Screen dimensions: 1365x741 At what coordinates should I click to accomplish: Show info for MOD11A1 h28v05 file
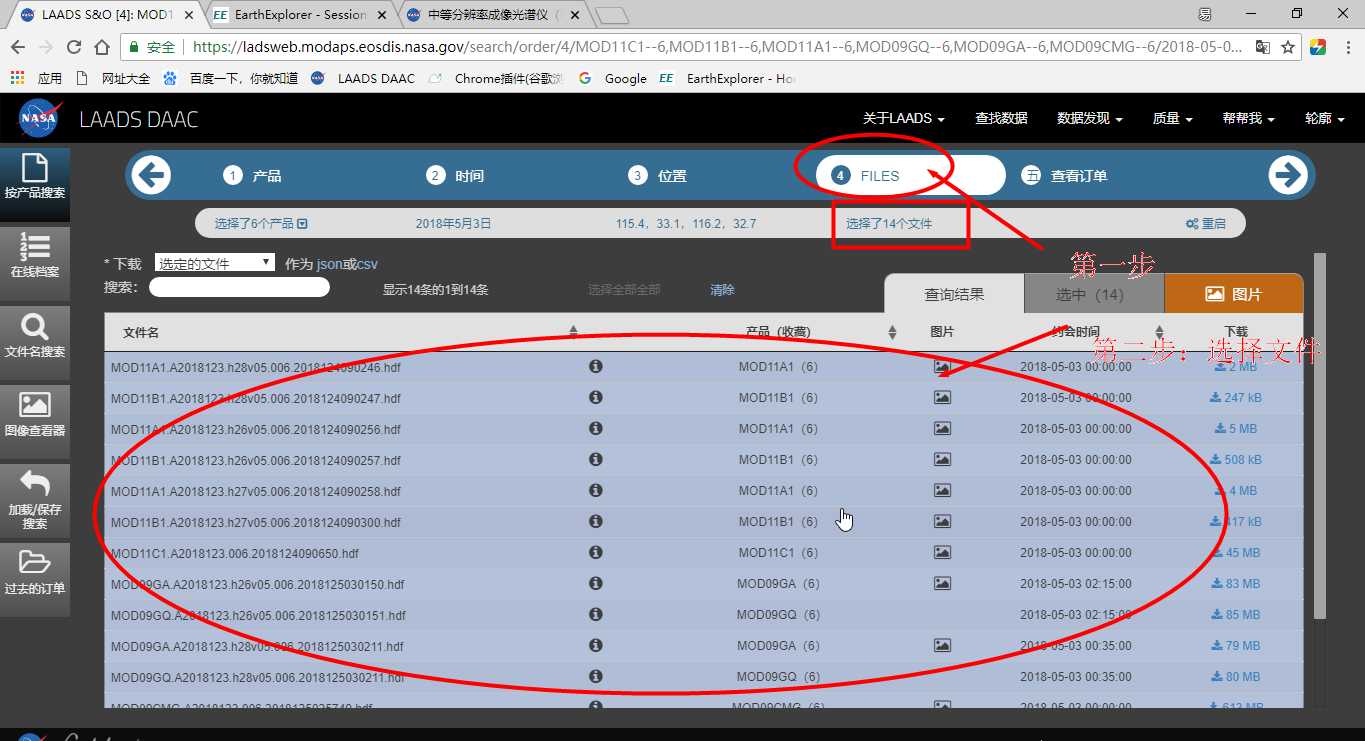click(x=596, y=367)
